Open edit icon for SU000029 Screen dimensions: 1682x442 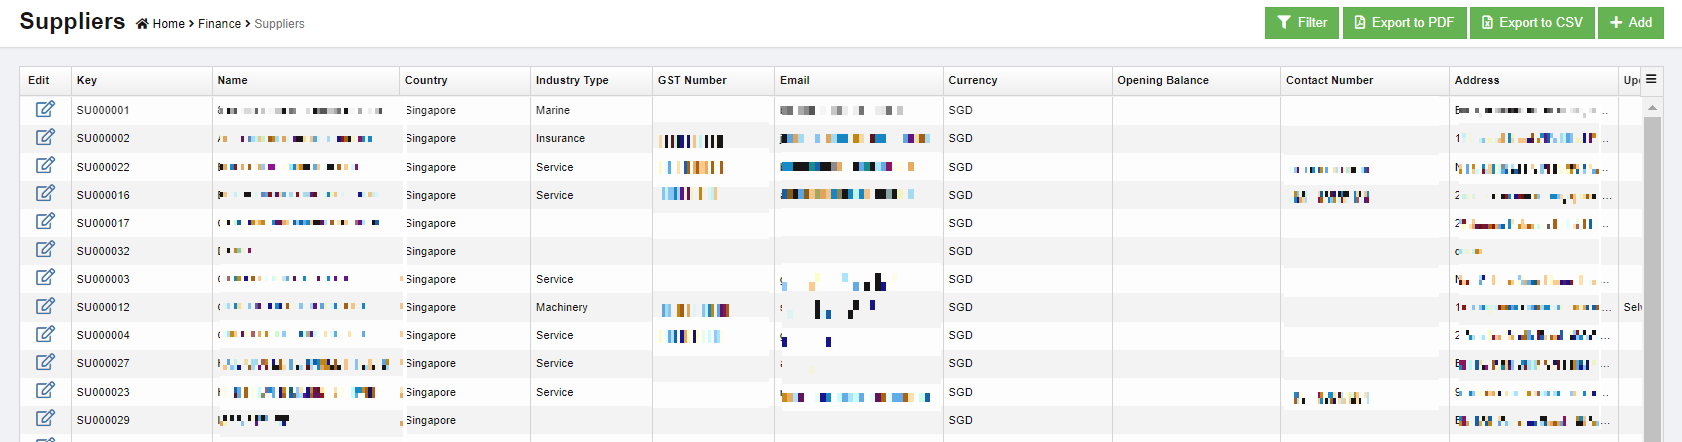[x=45, y=418]
